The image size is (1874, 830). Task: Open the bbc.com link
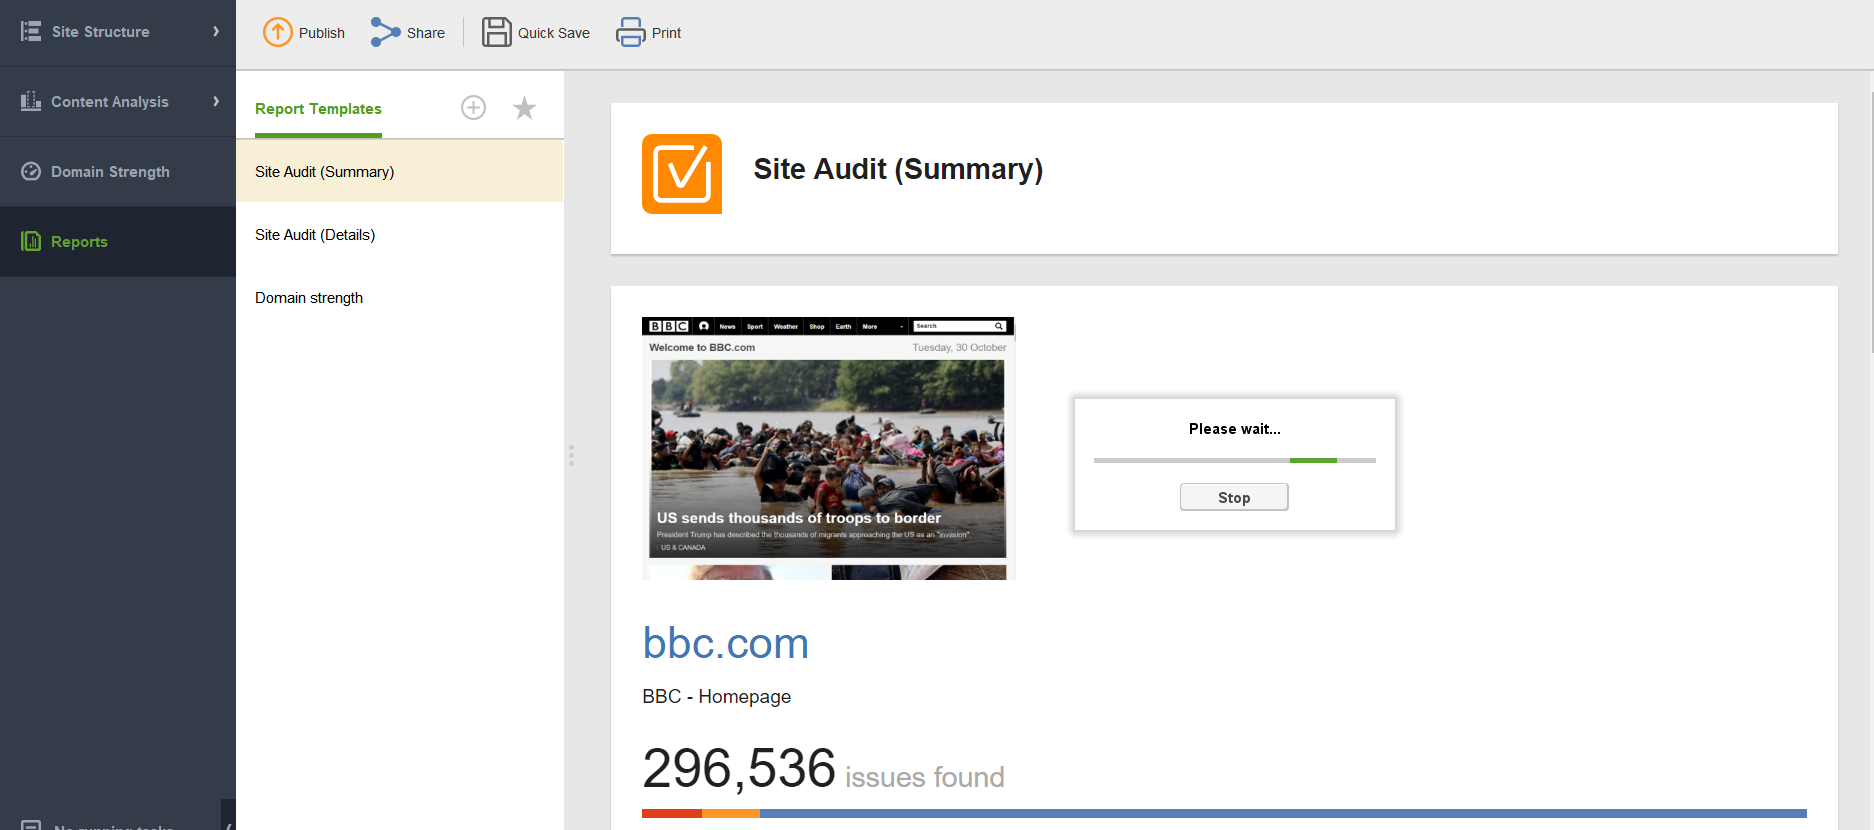tap(725, 643)
